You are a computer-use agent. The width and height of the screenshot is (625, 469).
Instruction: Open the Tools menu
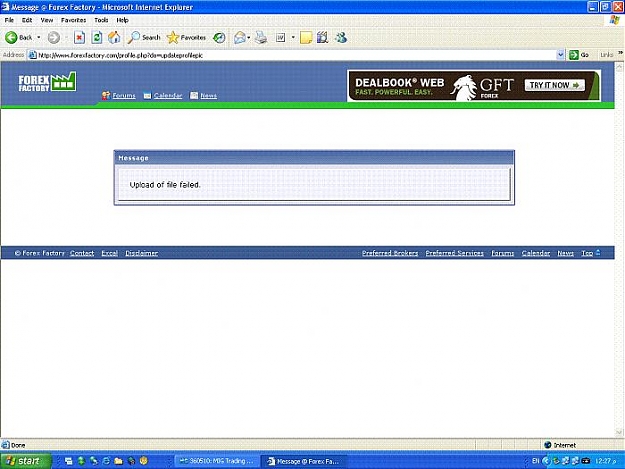pos(101,20)
